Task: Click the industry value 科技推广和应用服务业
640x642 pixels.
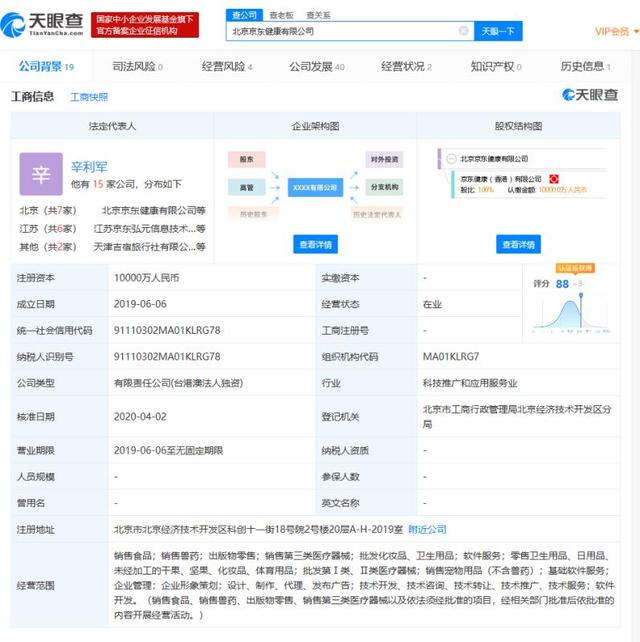Action: click(x=470, y=383)
